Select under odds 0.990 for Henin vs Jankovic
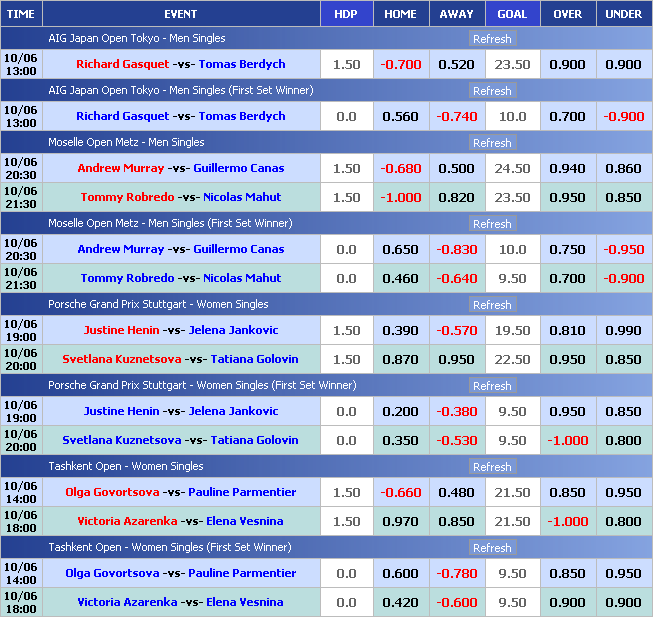 [x=624, y=330]
